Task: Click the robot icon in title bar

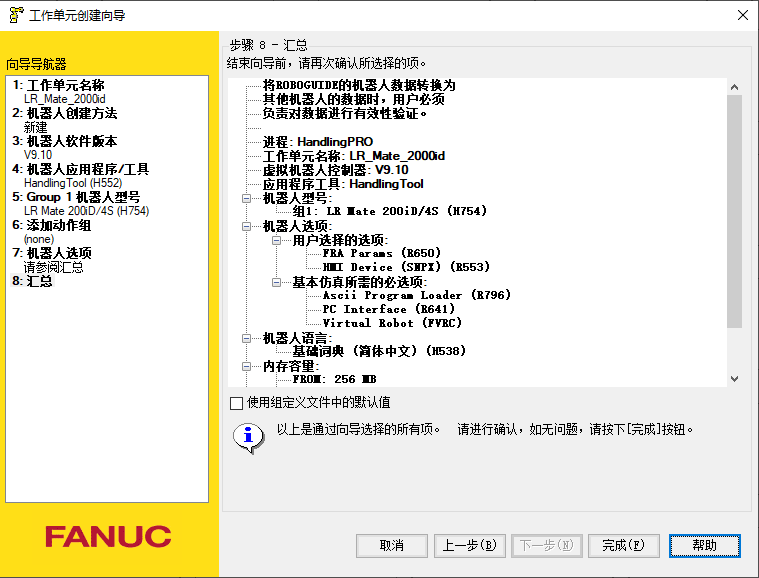Action: pyautogui.click(x=16, y=15)
